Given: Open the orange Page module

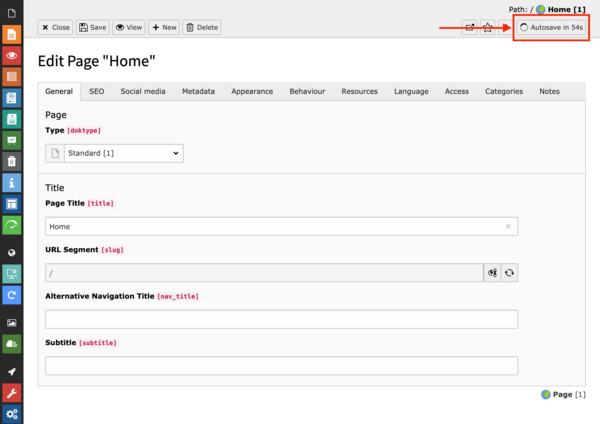Looking at the screenshot, I should coord(11,34).
